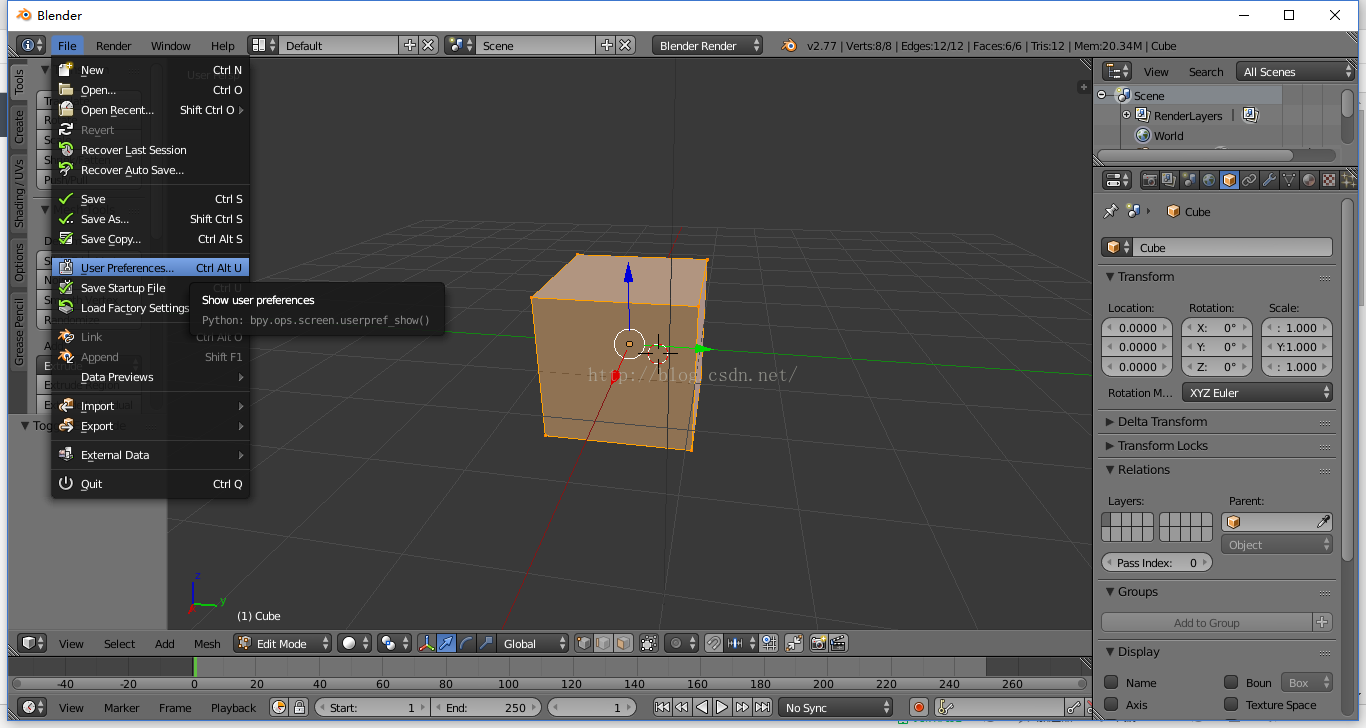Switch to edge select mode
Viewport: 1366px width, 728px height.
tap(604, 643)
